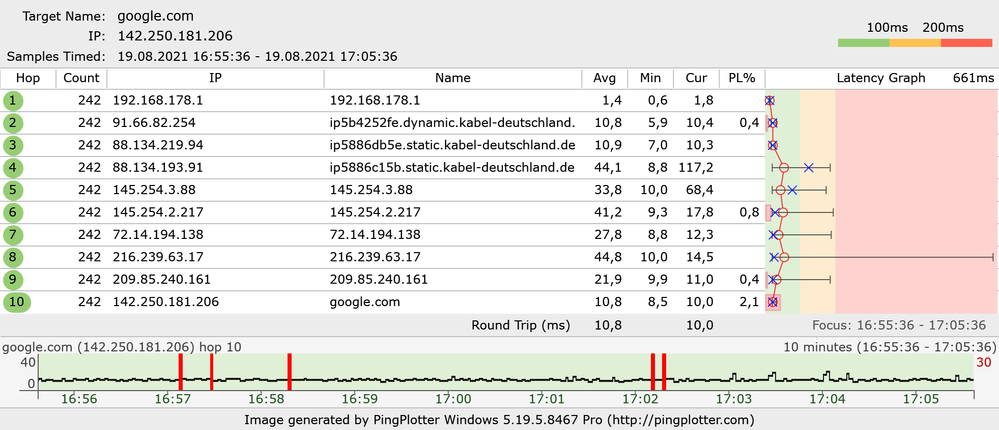The height and width of the screenshot is (430, 999).
Task: Select IP 91.66.82.254 in hop 2
Action: pos(154,123)
